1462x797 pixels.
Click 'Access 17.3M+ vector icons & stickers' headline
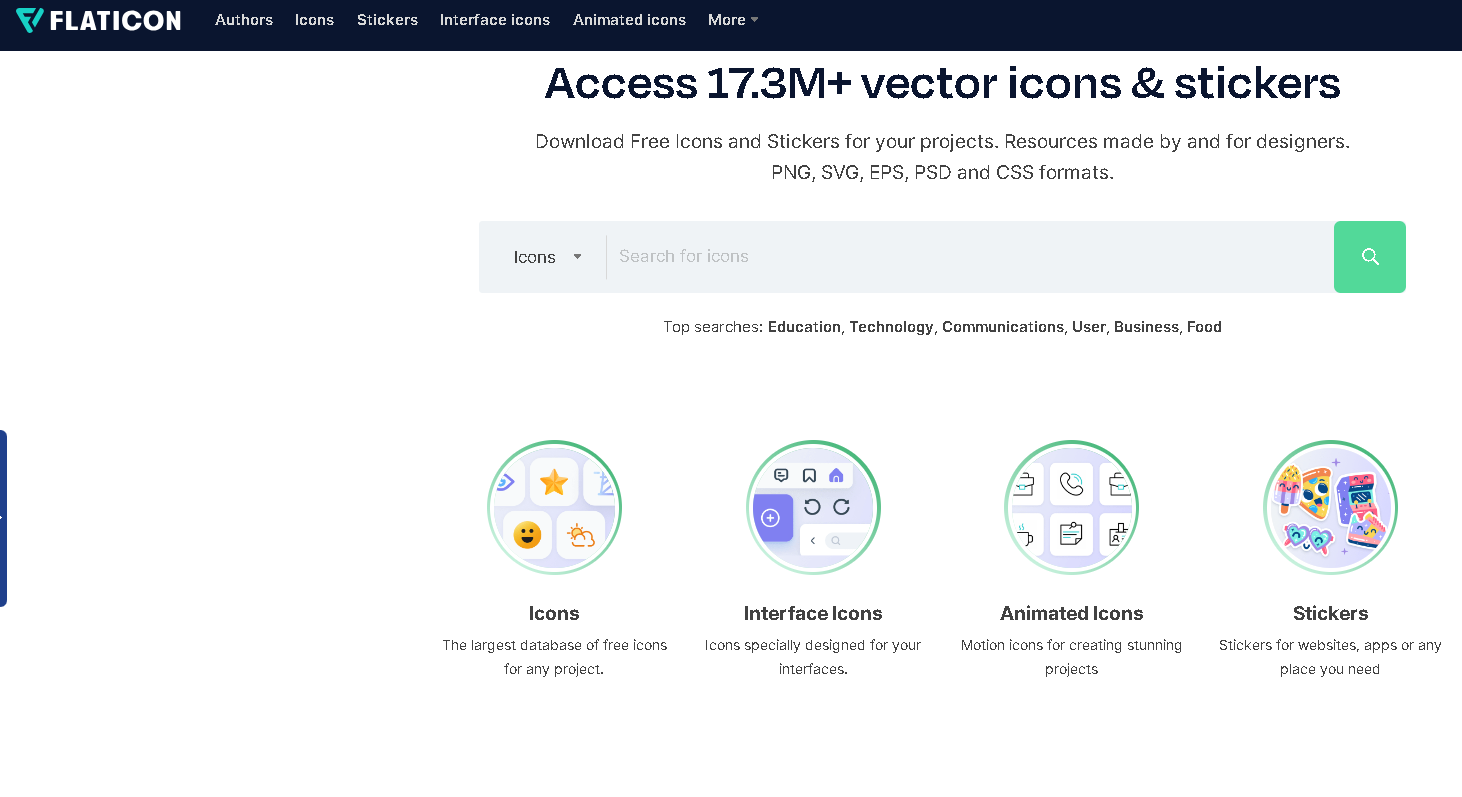point(942,83)
